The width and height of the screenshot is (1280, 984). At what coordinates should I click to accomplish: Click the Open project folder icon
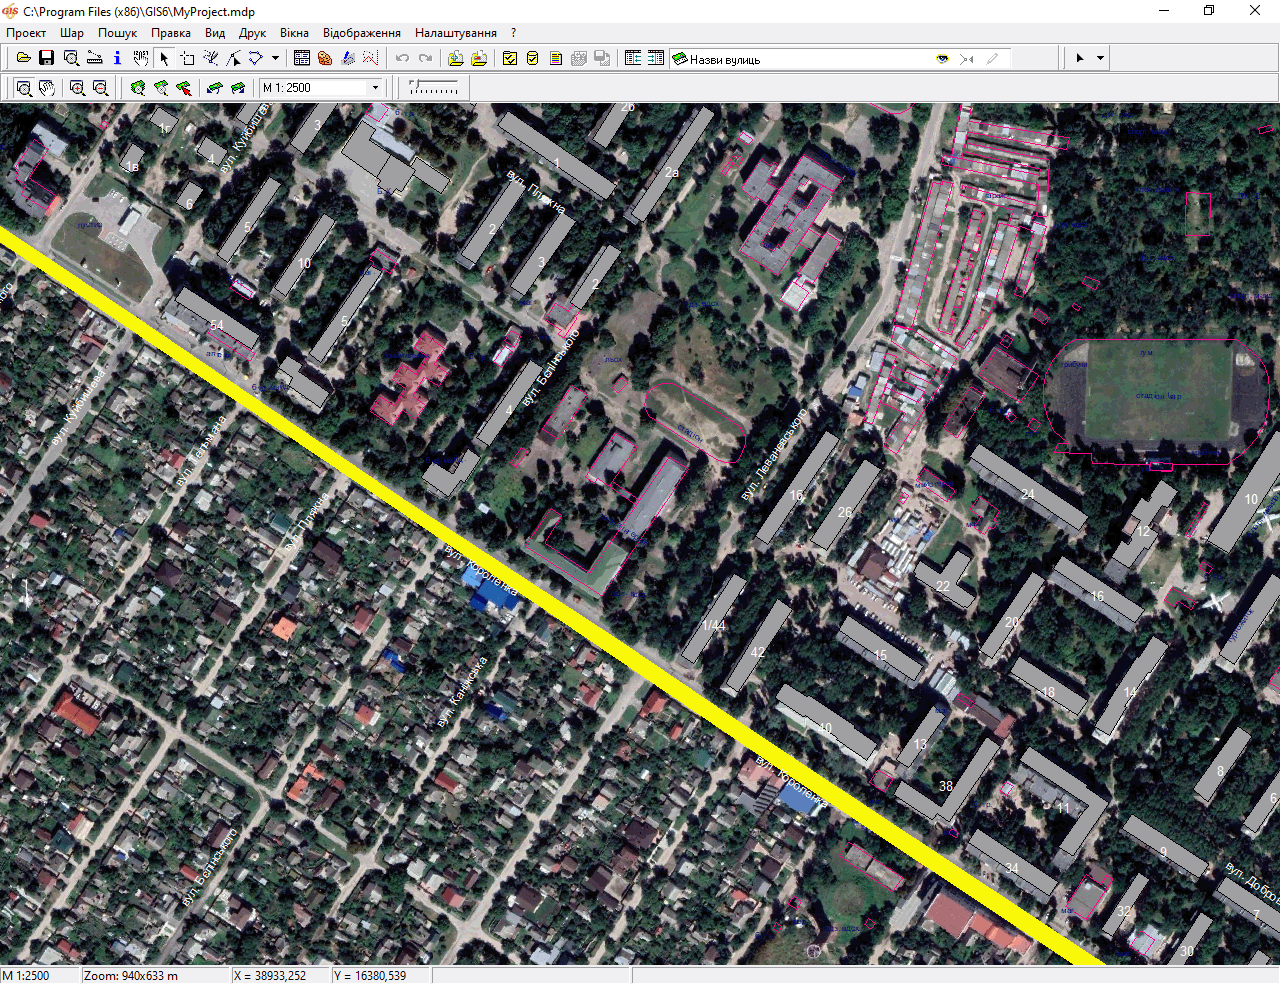(x=23, y=58)
